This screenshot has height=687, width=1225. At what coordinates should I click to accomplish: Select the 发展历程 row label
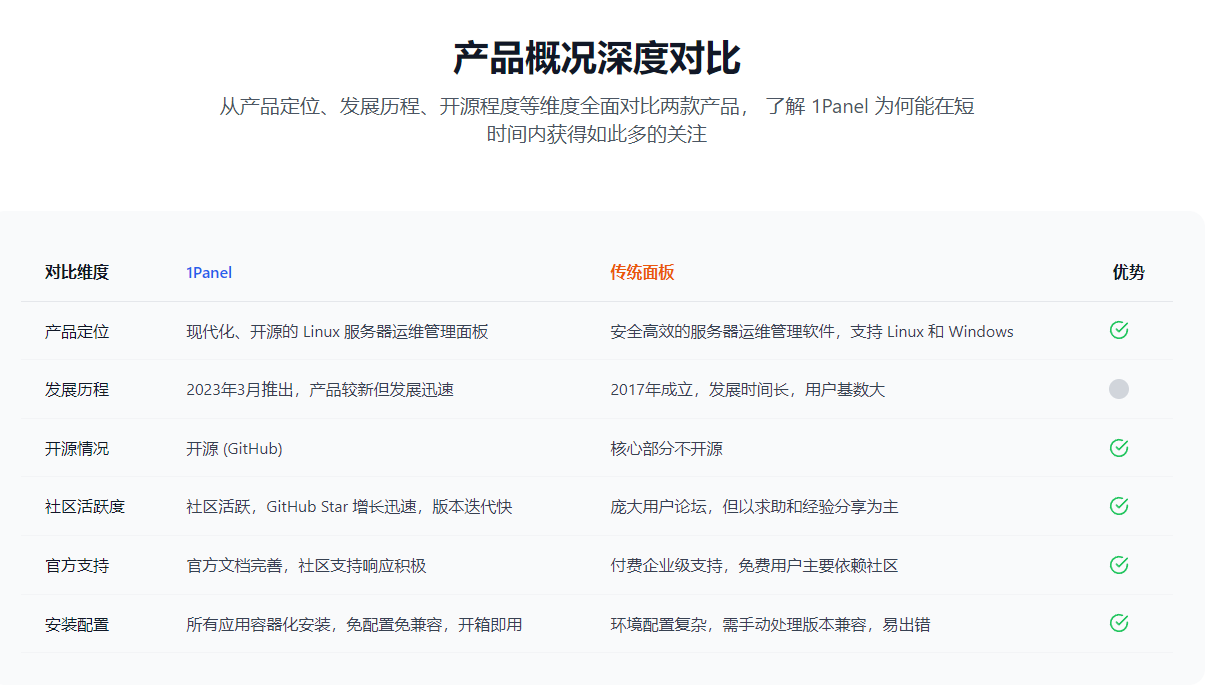point(77,390)
